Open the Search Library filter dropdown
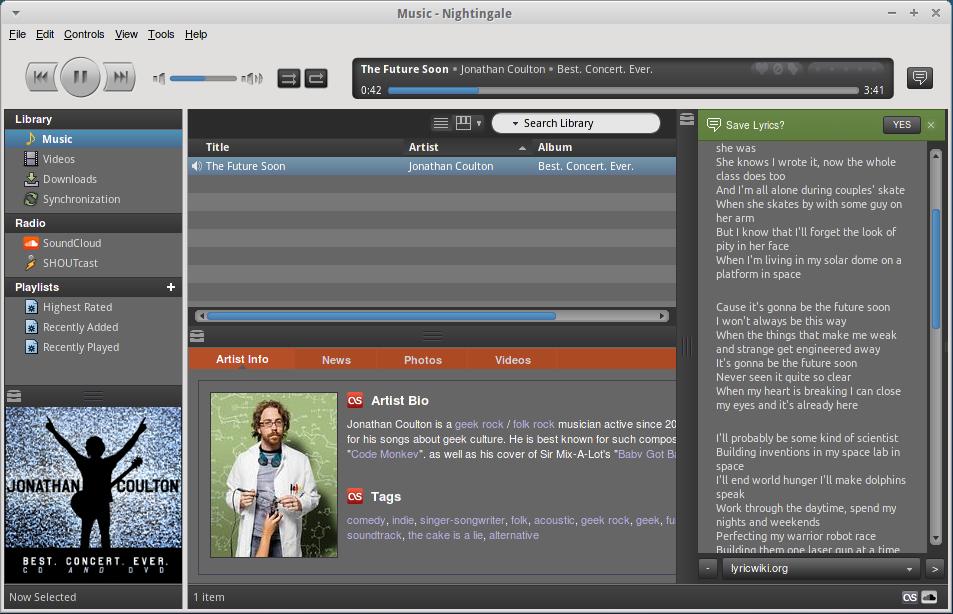The height and width of the screenshot is (614, 953). pyautogui.click(x=515, y=123)
